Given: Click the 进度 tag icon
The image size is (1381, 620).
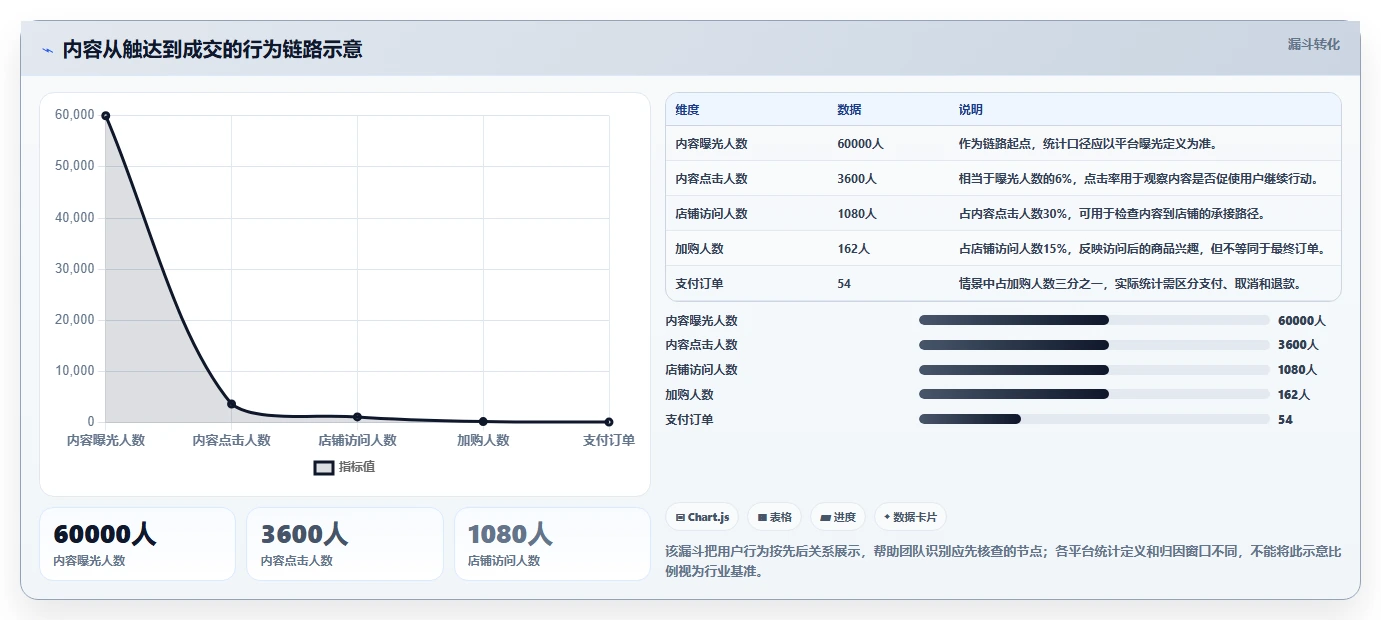Looking at the screenshot, I should click(x=825, y=517).
